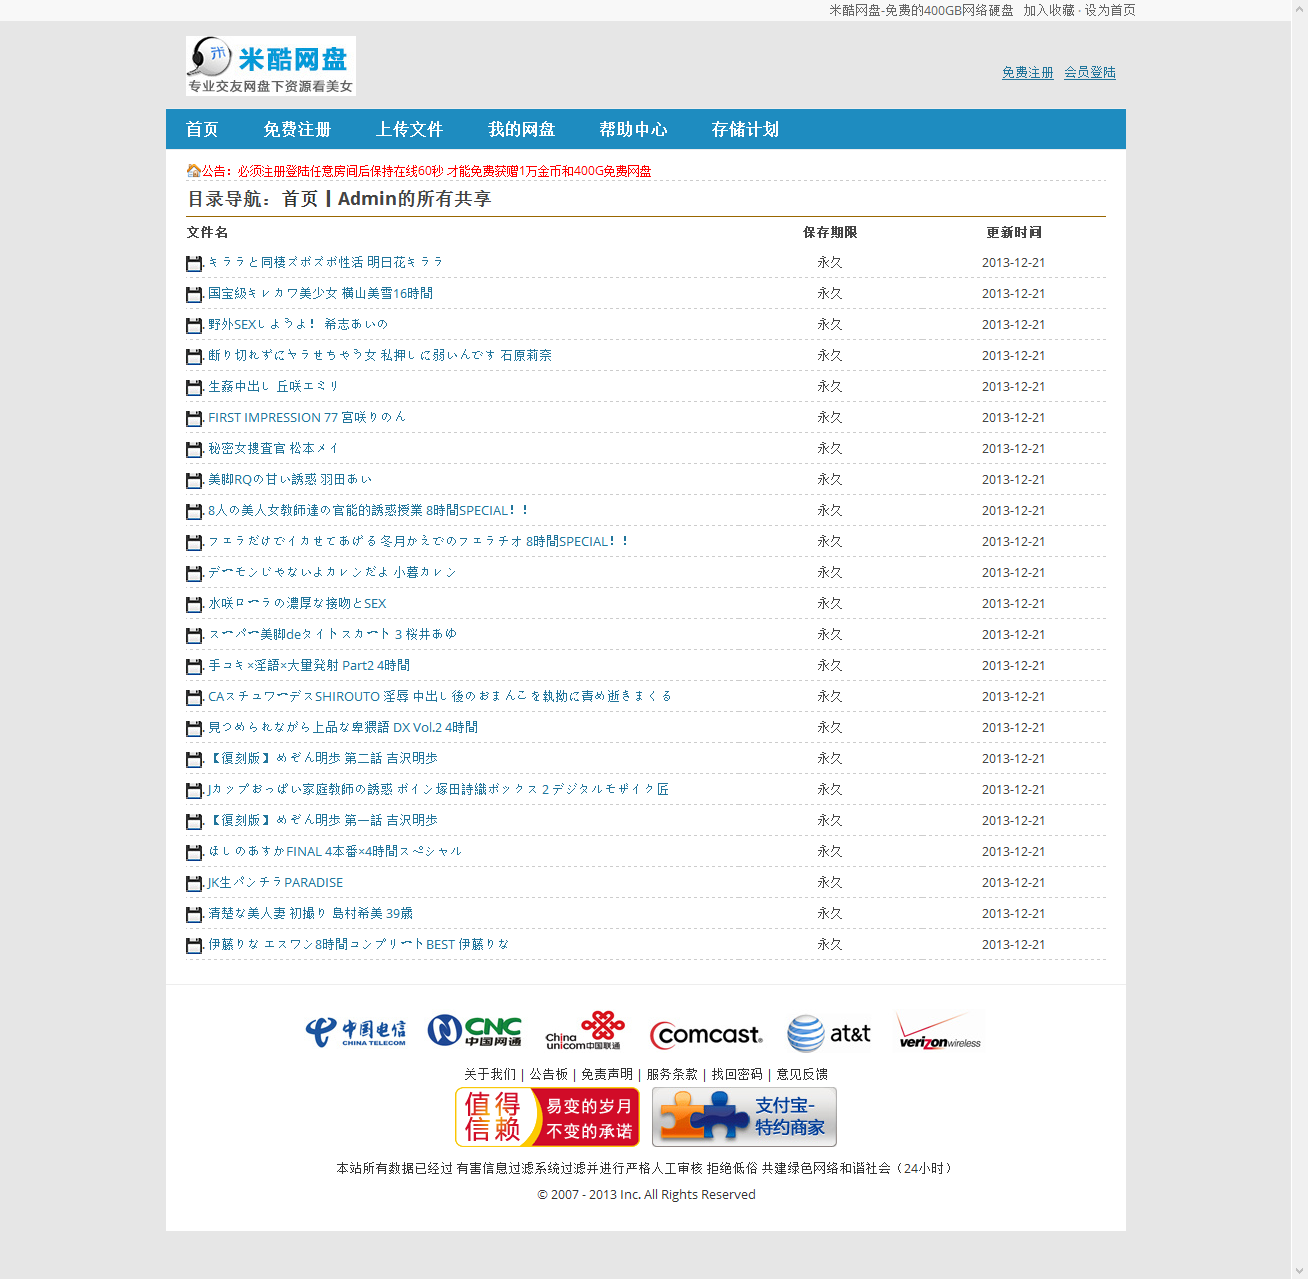Open the 公告板 footer link
1308x1279 pixels.
coord(549,1074)
